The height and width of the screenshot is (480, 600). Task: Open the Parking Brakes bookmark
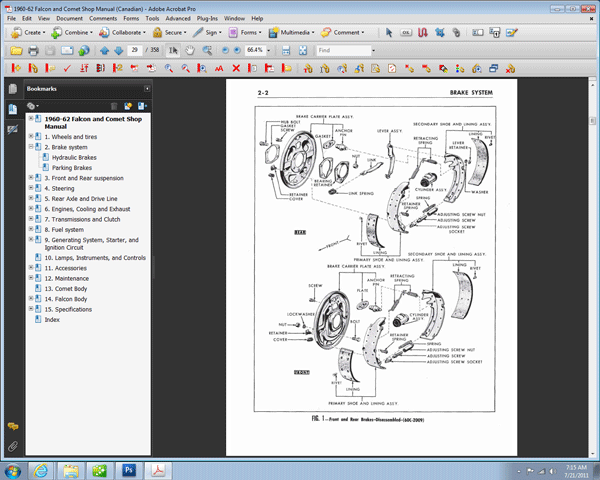(72, 168)
